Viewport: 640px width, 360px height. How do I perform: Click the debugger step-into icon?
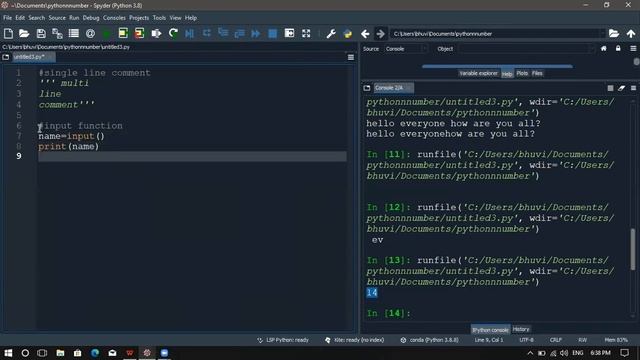[223, 33]
